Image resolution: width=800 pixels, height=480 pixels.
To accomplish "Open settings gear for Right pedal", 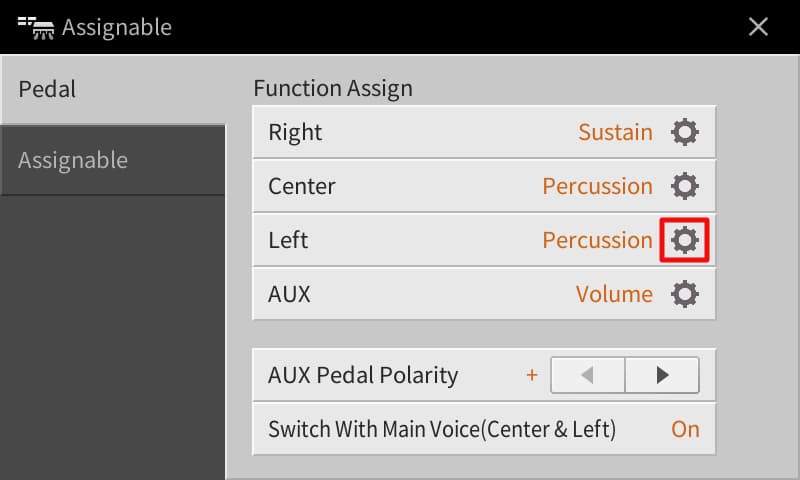I will [x=685, y=132].
